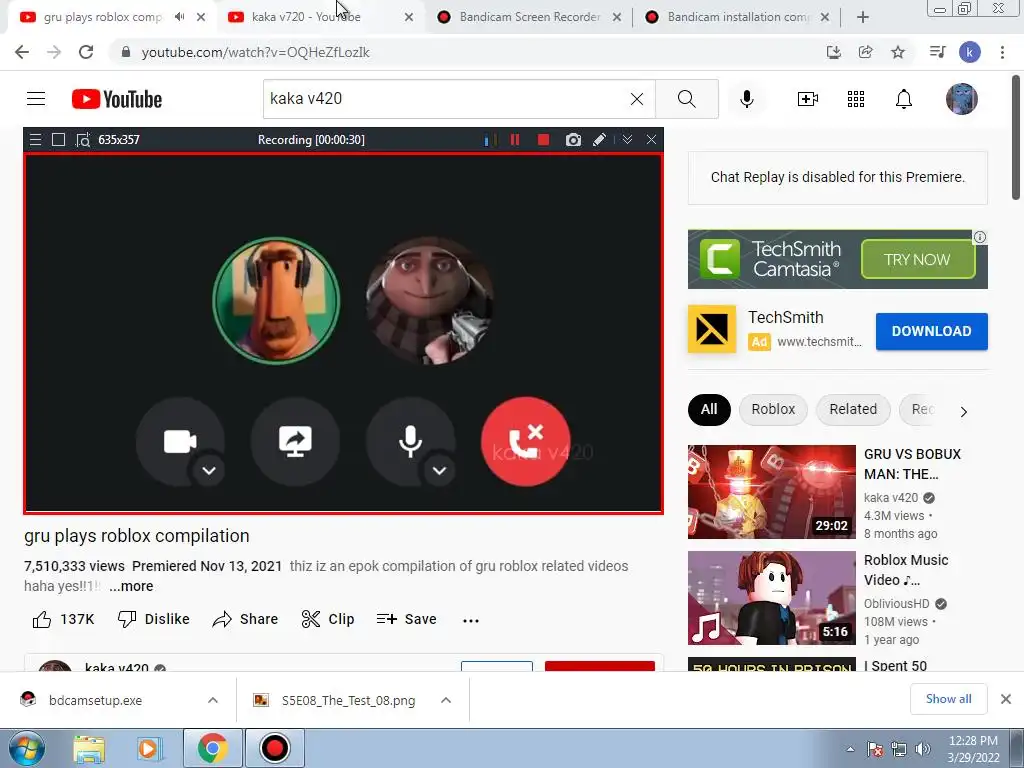This screenshot has width=1024, height=768.
Task: Dislike the video
Action: 153,619
